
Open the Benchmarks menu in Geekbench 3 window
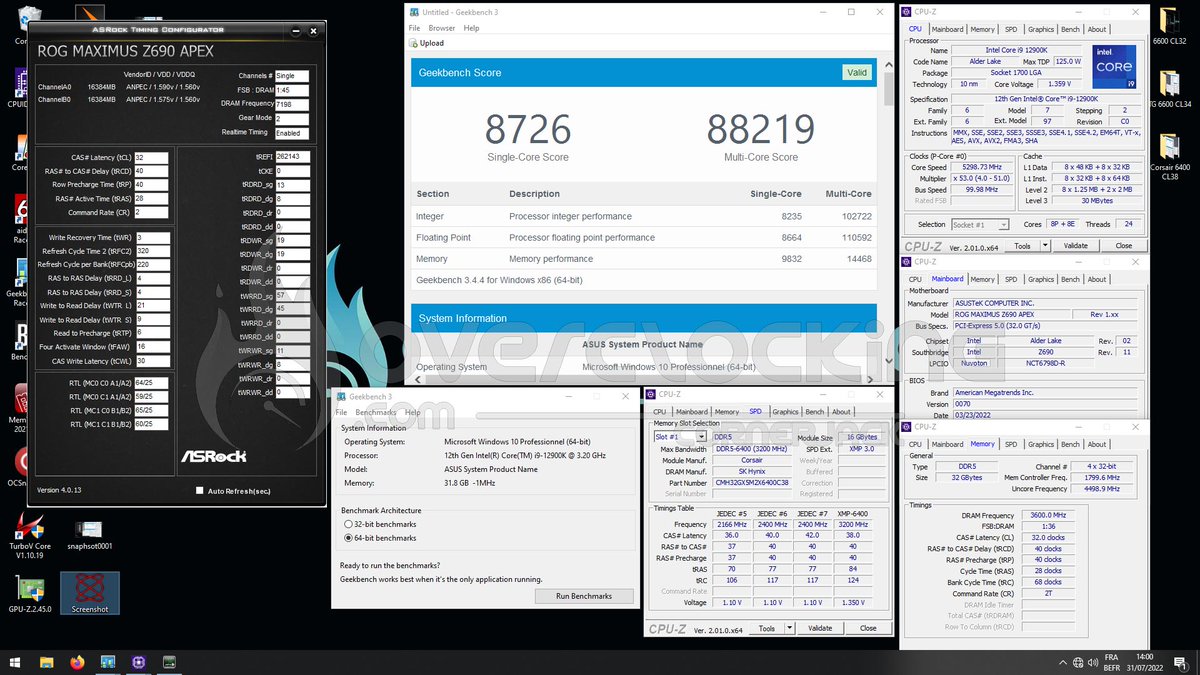point(376,412)
